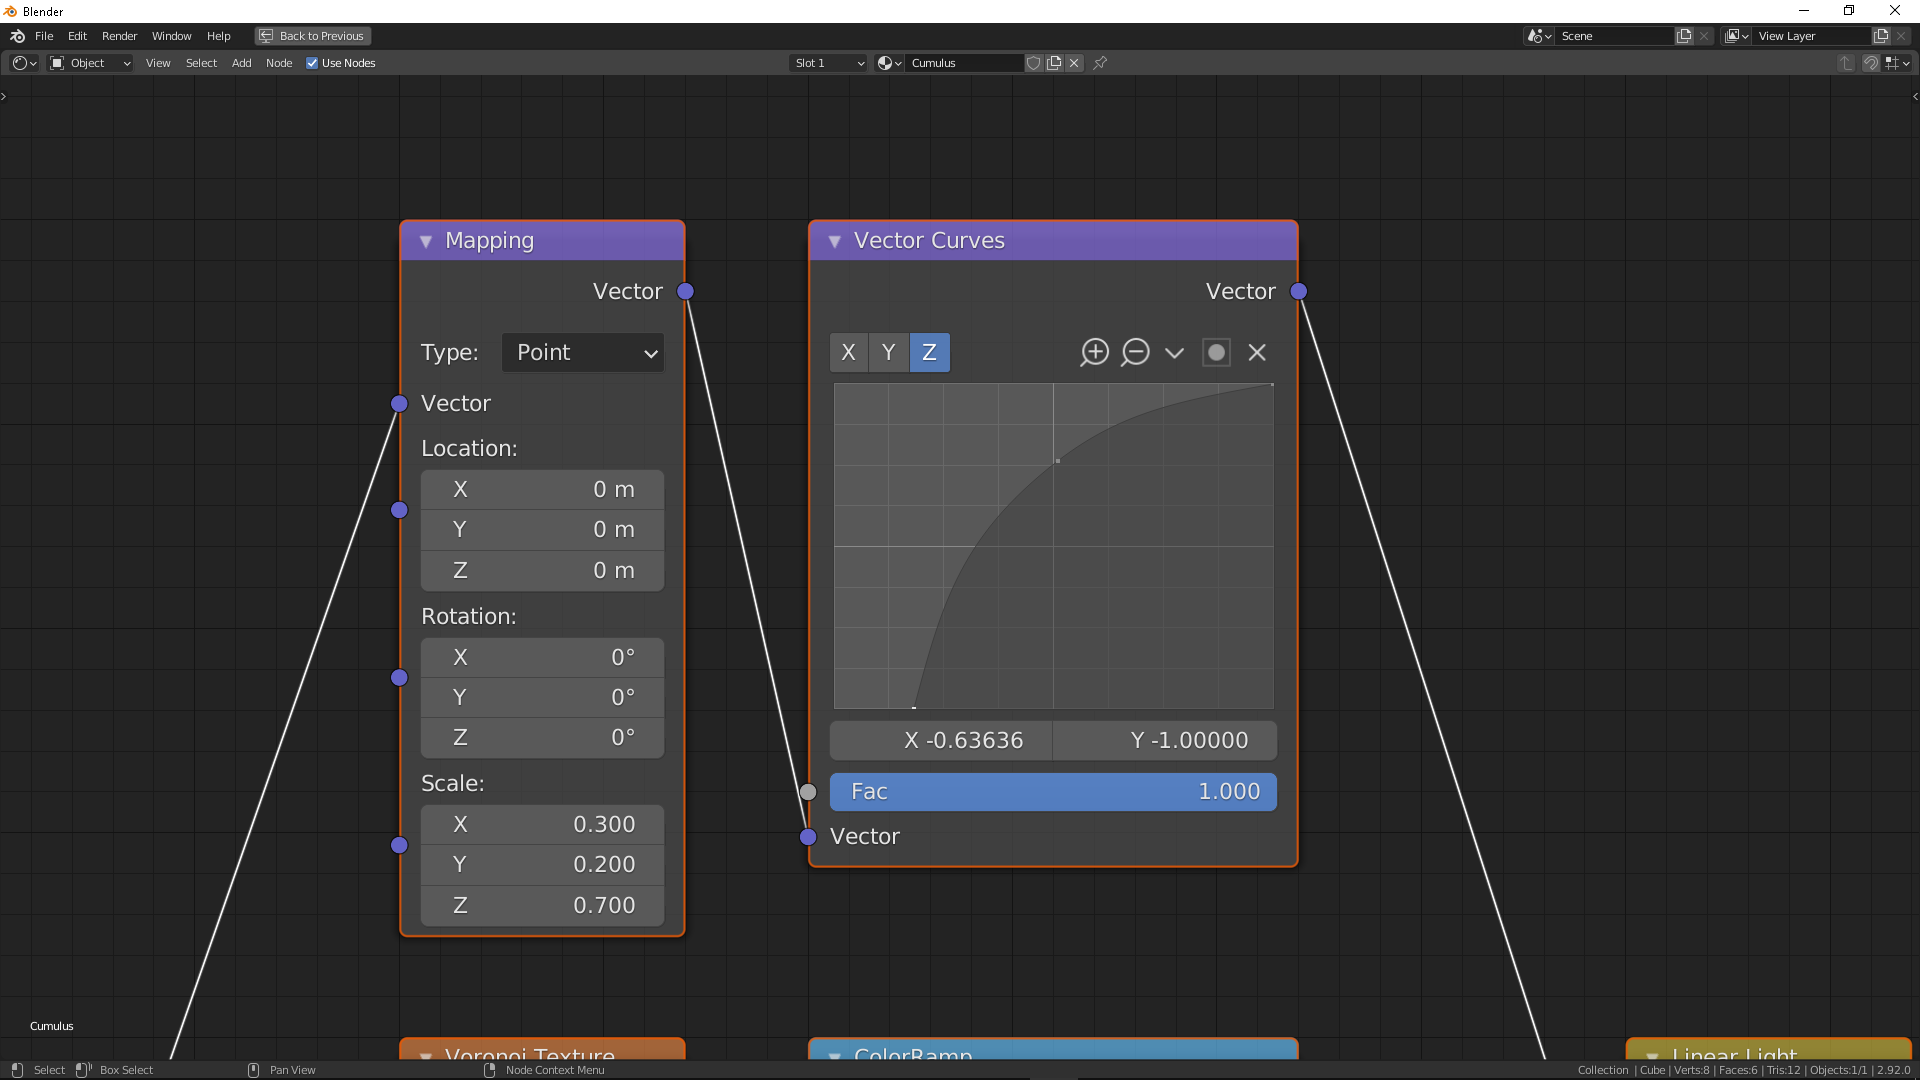Image resolution: width=1920 pixels, height=1080 pixels.
Task: Click the Scale Z 0.700 field
Action: (x=542, y=905)
